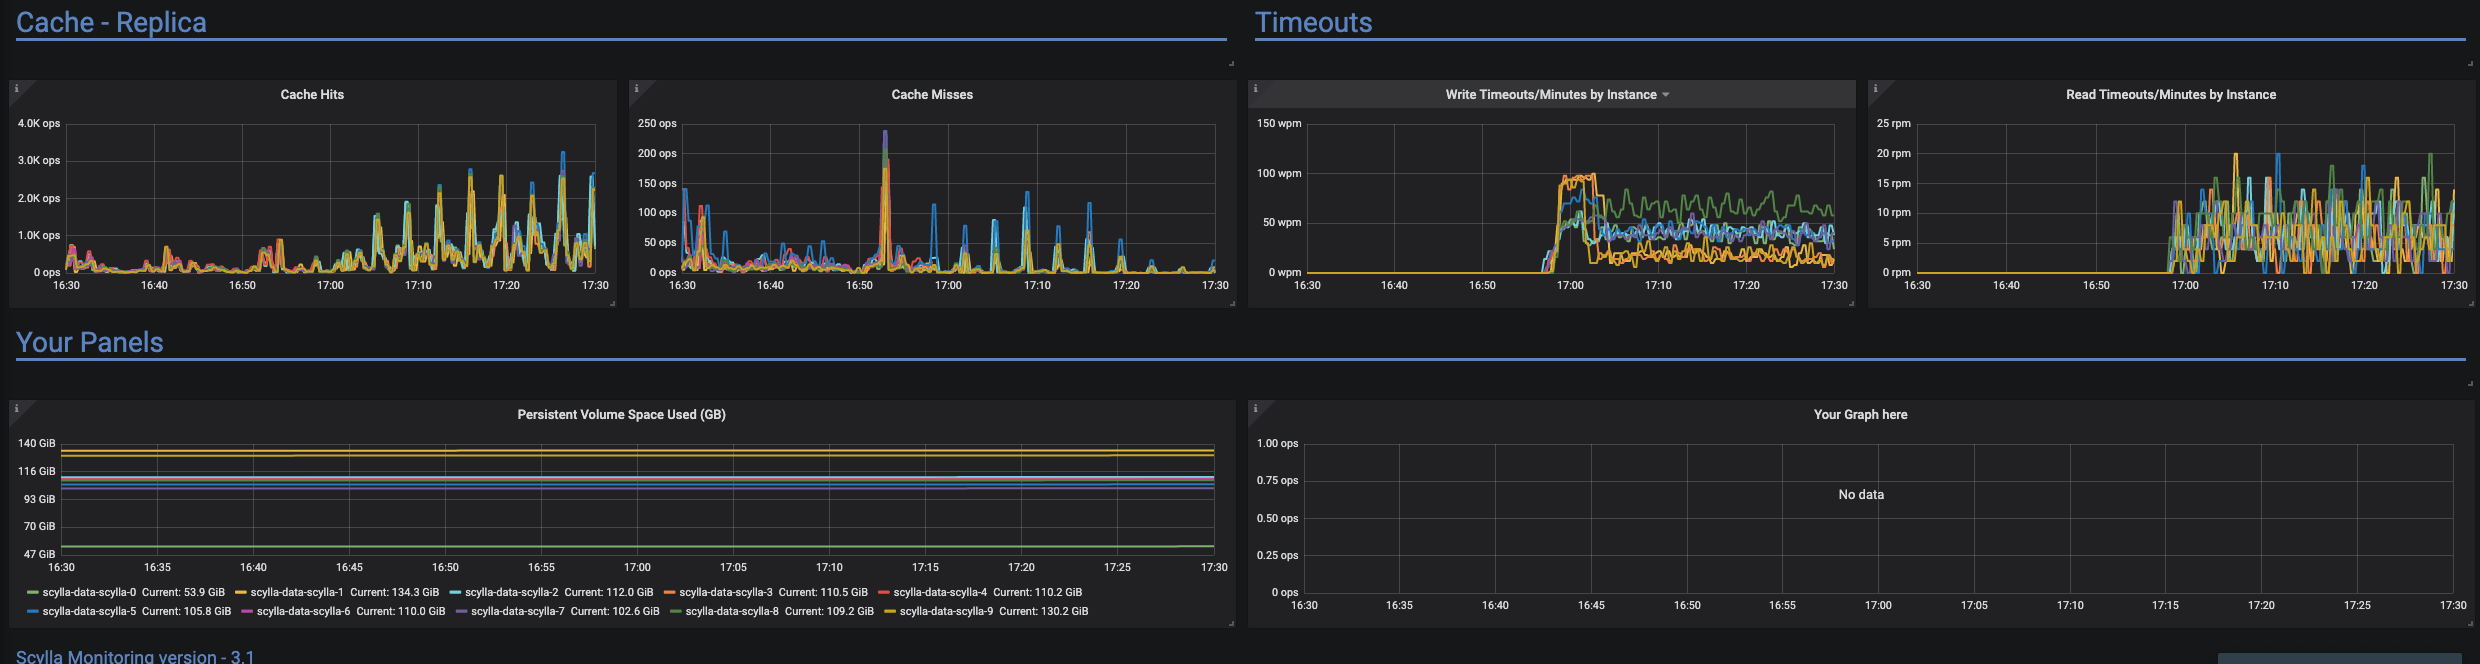Pick color for scylla-data-scylla-6 legend swatch
The image size is (2480, 664).
(247, 611)
